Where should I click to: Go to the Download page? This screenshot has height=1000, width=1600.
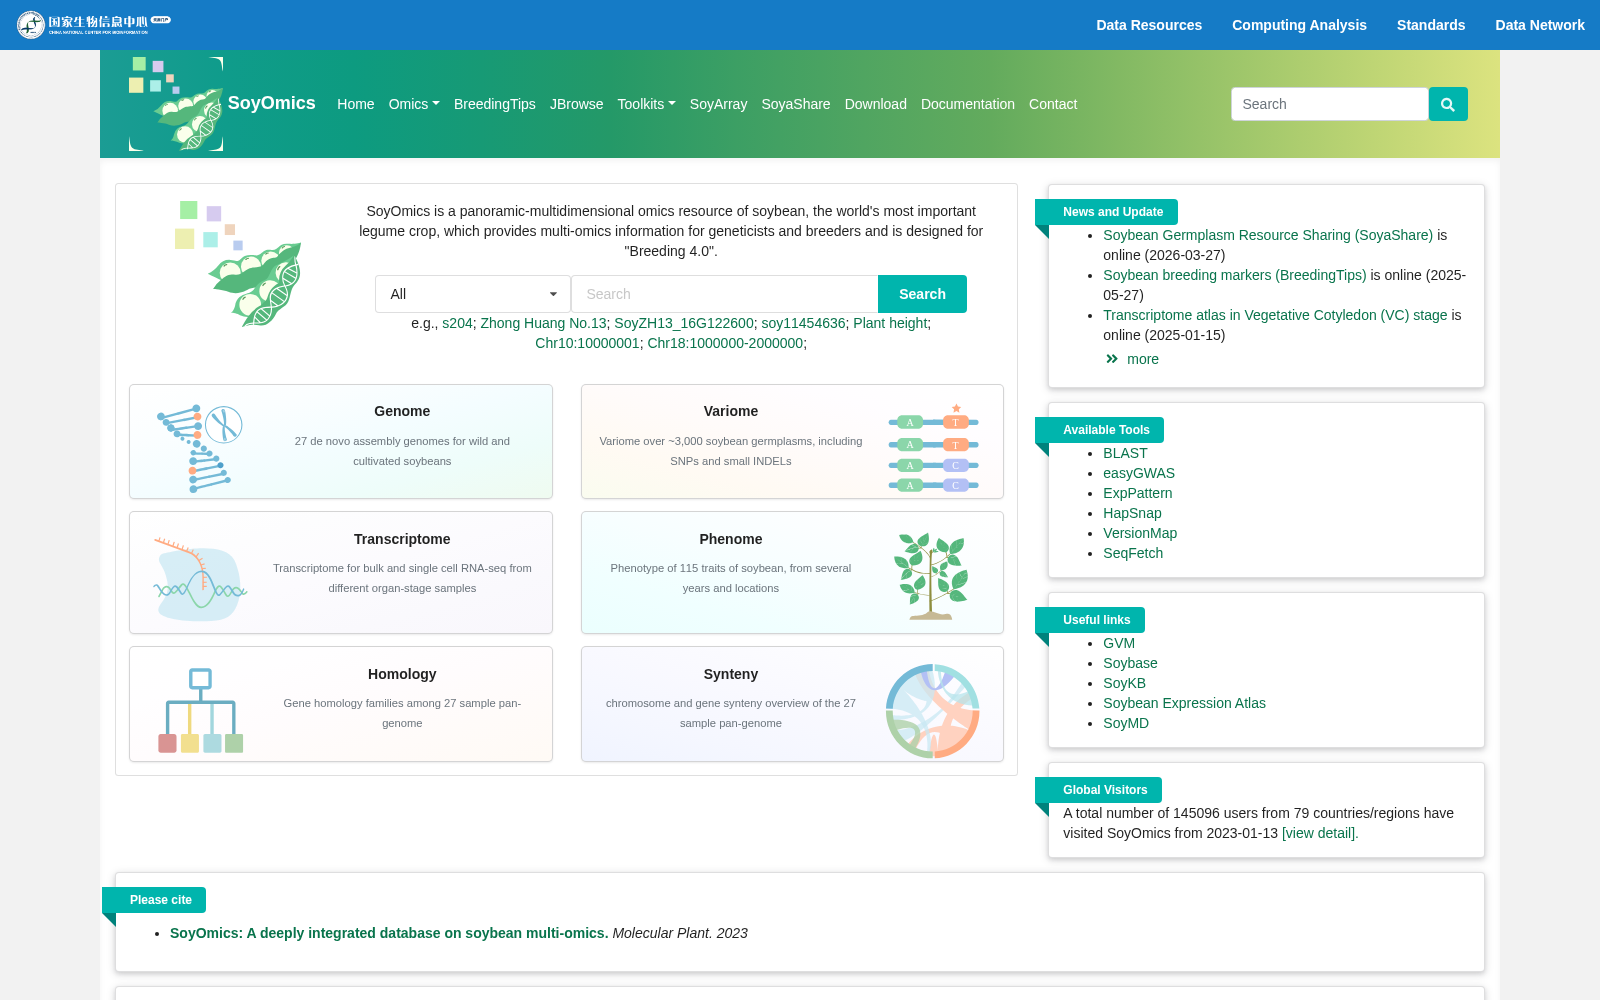pos(875,104)
